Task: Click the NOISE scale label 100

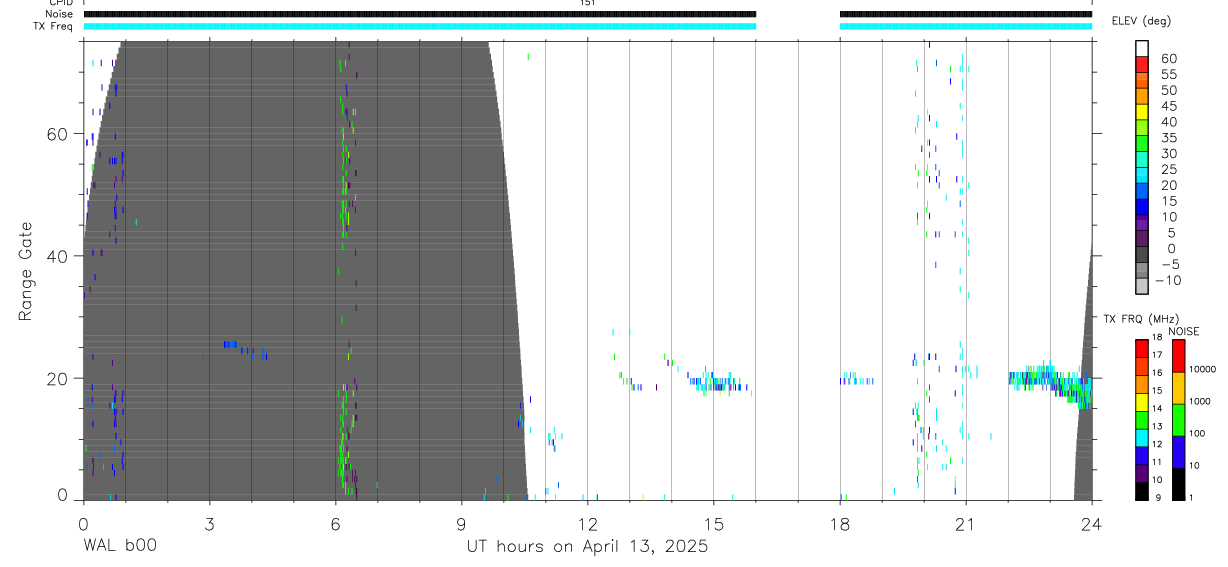Action: (x=1197, y=433)
